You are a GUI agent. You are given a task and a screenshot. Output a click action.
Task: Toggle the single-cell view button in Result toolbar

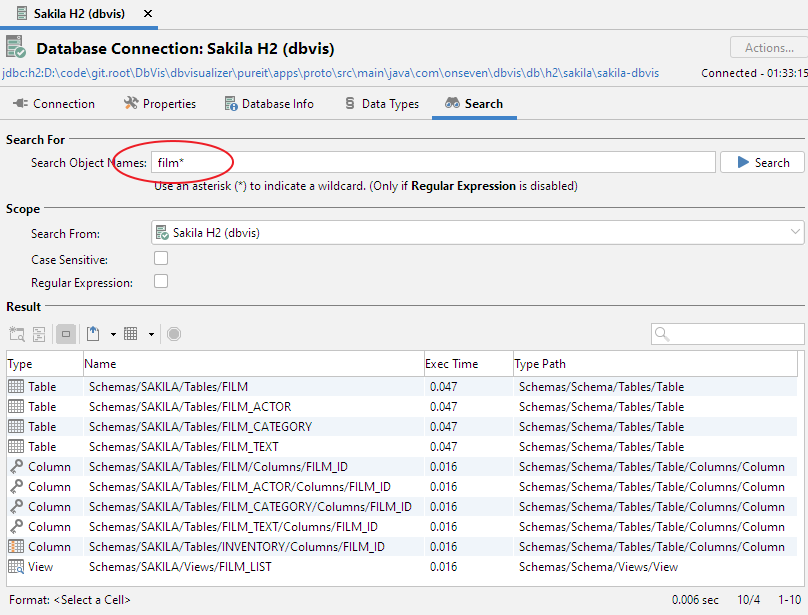[x=66, y=333]
